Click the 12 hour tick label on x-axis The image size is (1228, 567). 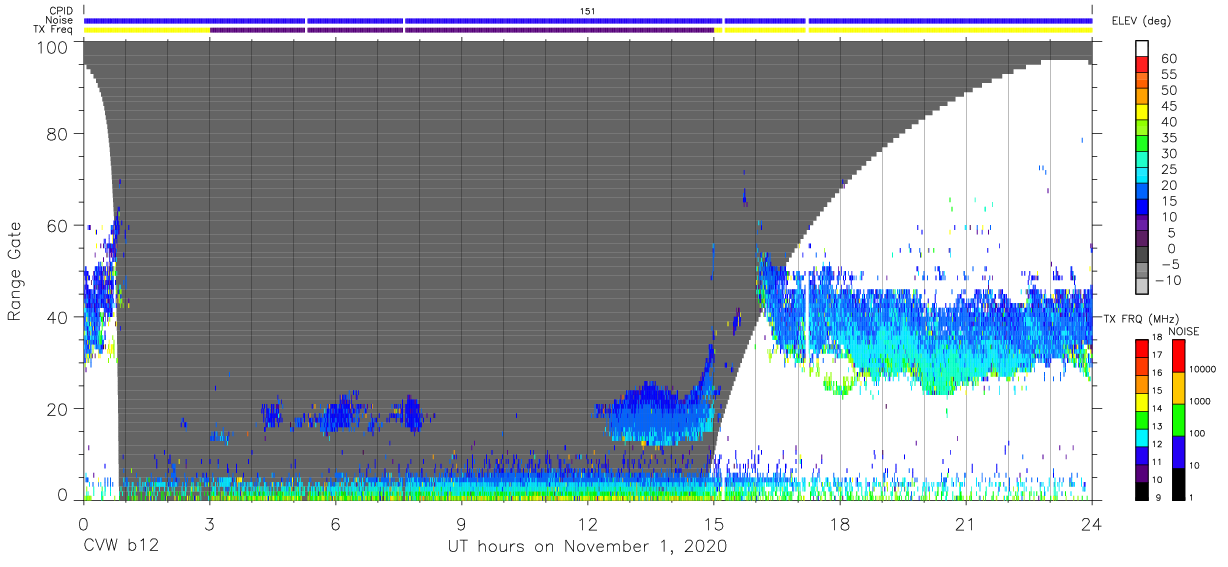[588, 522]
